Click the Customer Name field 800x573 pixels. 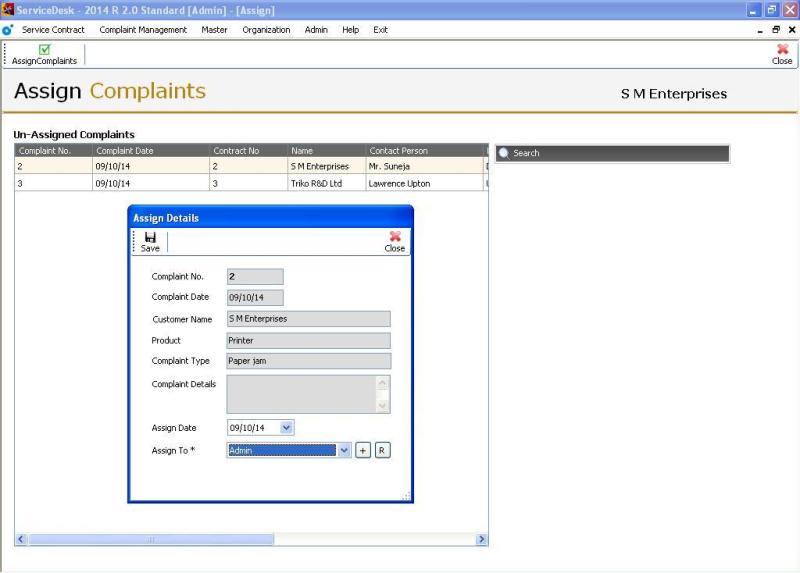(309, 319)
